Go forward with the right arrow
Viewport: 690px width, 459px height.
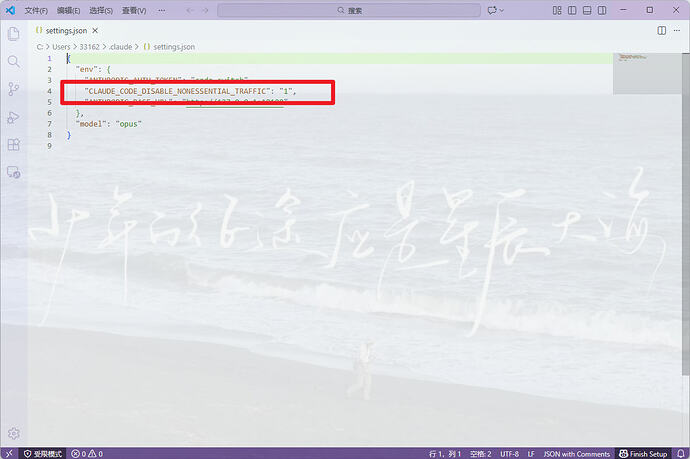pos(206,10)
